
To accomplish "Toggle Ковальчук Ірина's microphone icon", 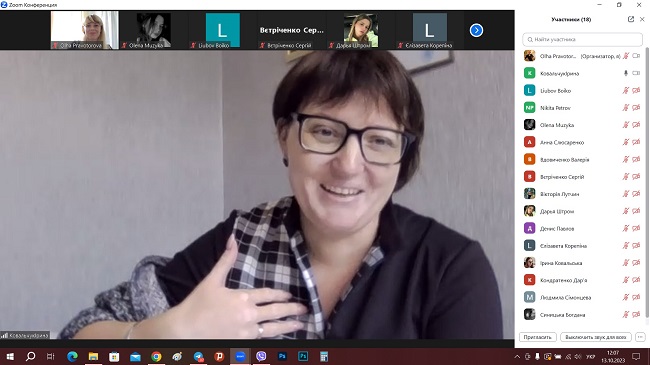I will (626, 73).
